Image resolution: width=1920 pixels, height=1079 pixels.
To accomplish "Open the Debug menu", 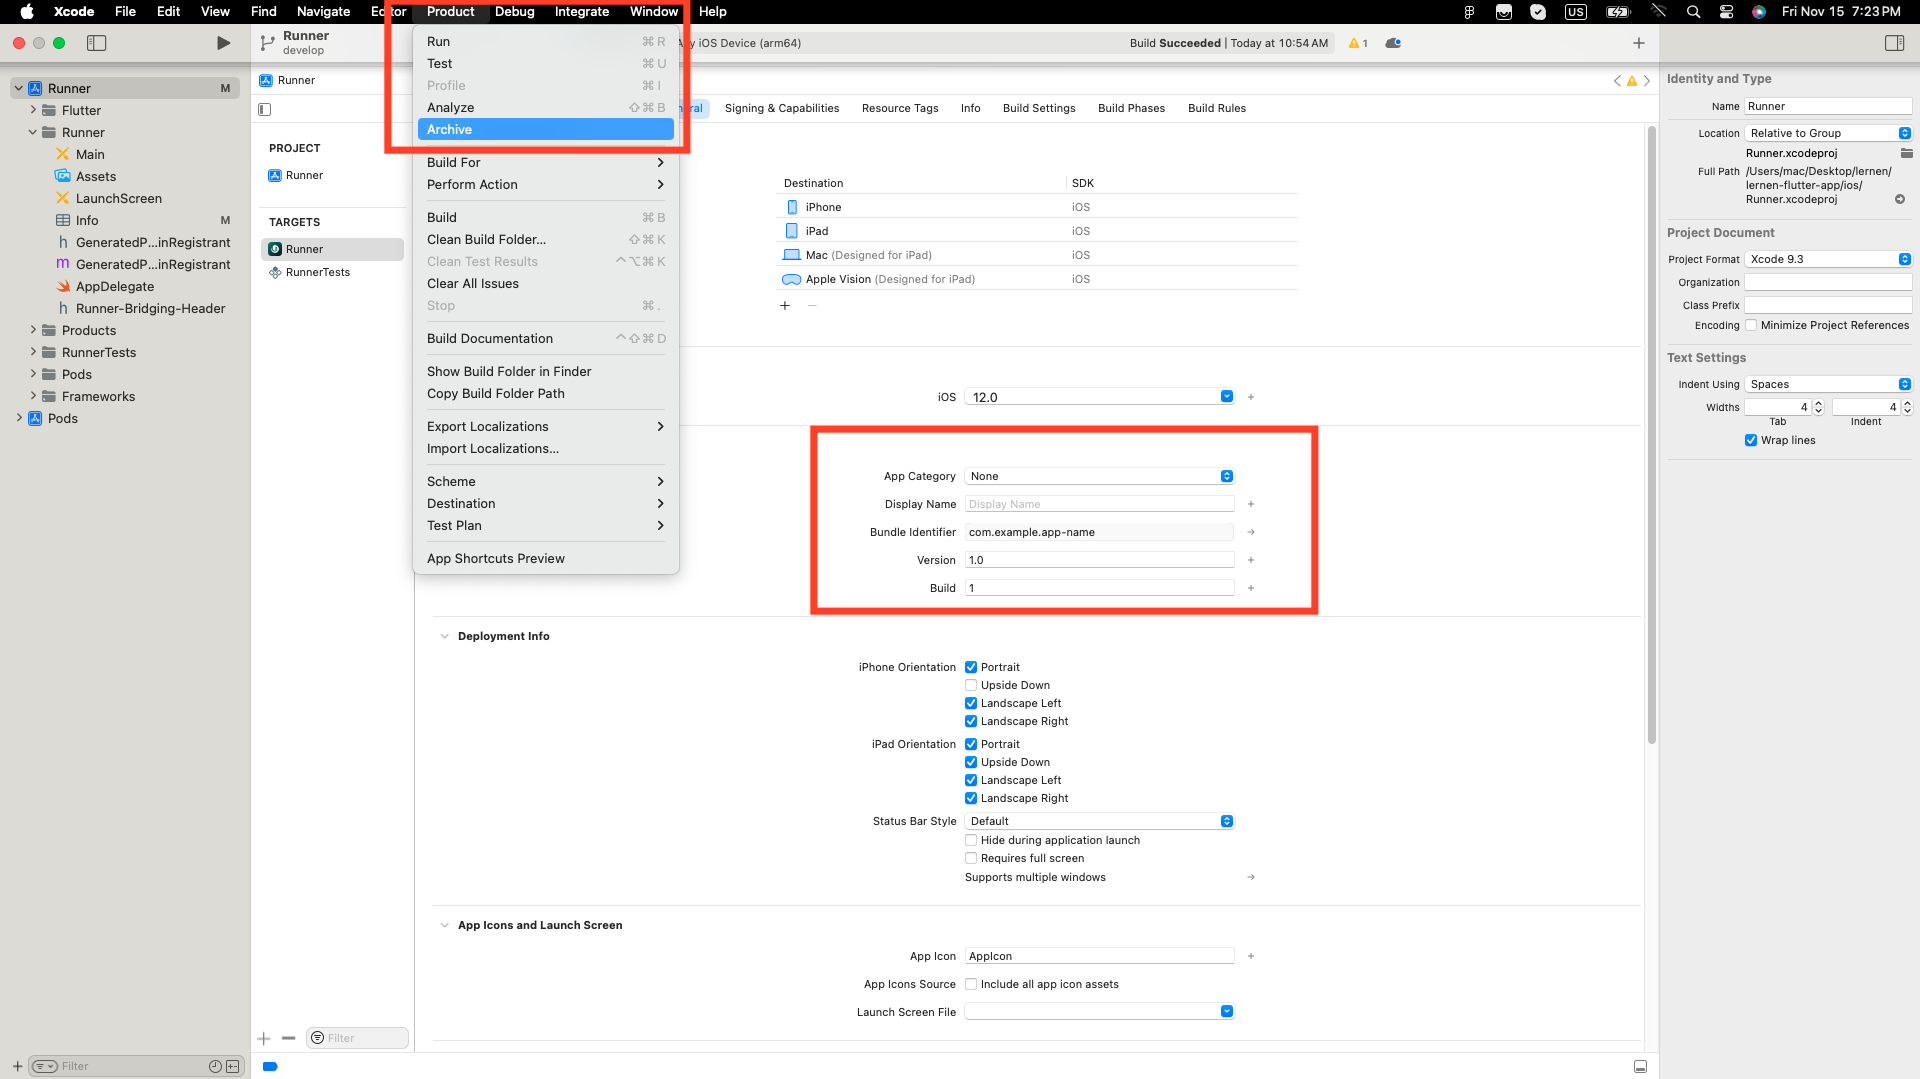I will click(514, 12).
